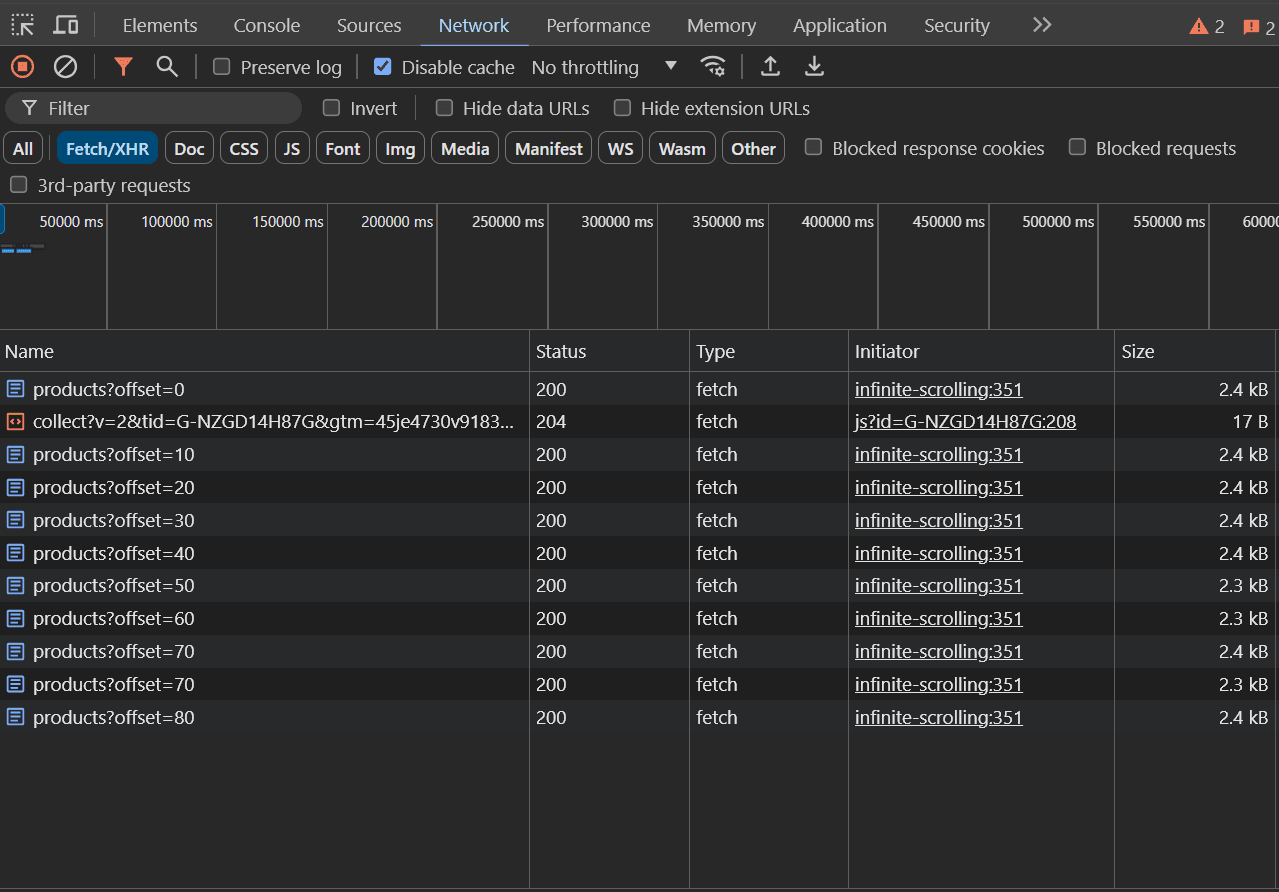Stop recording network log

click(x=22, y=67)
